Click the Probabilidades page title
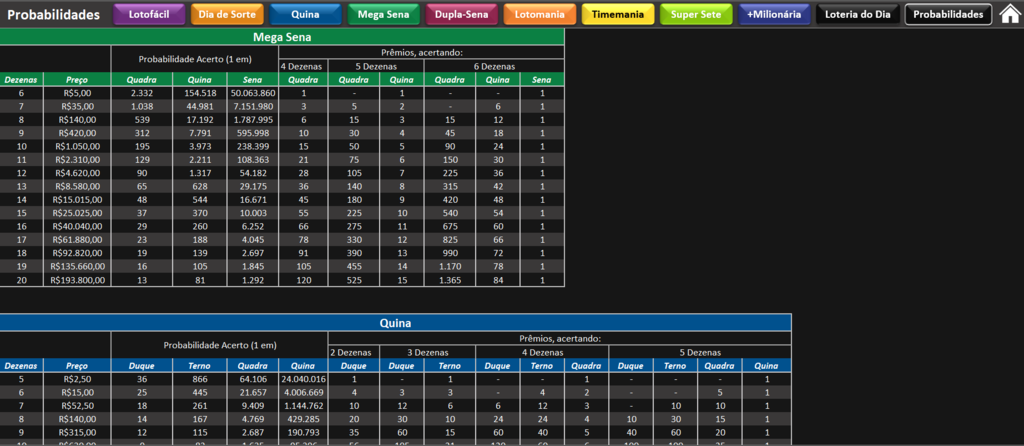Viewport: 1024px width, 446px height. pos(54,14)
